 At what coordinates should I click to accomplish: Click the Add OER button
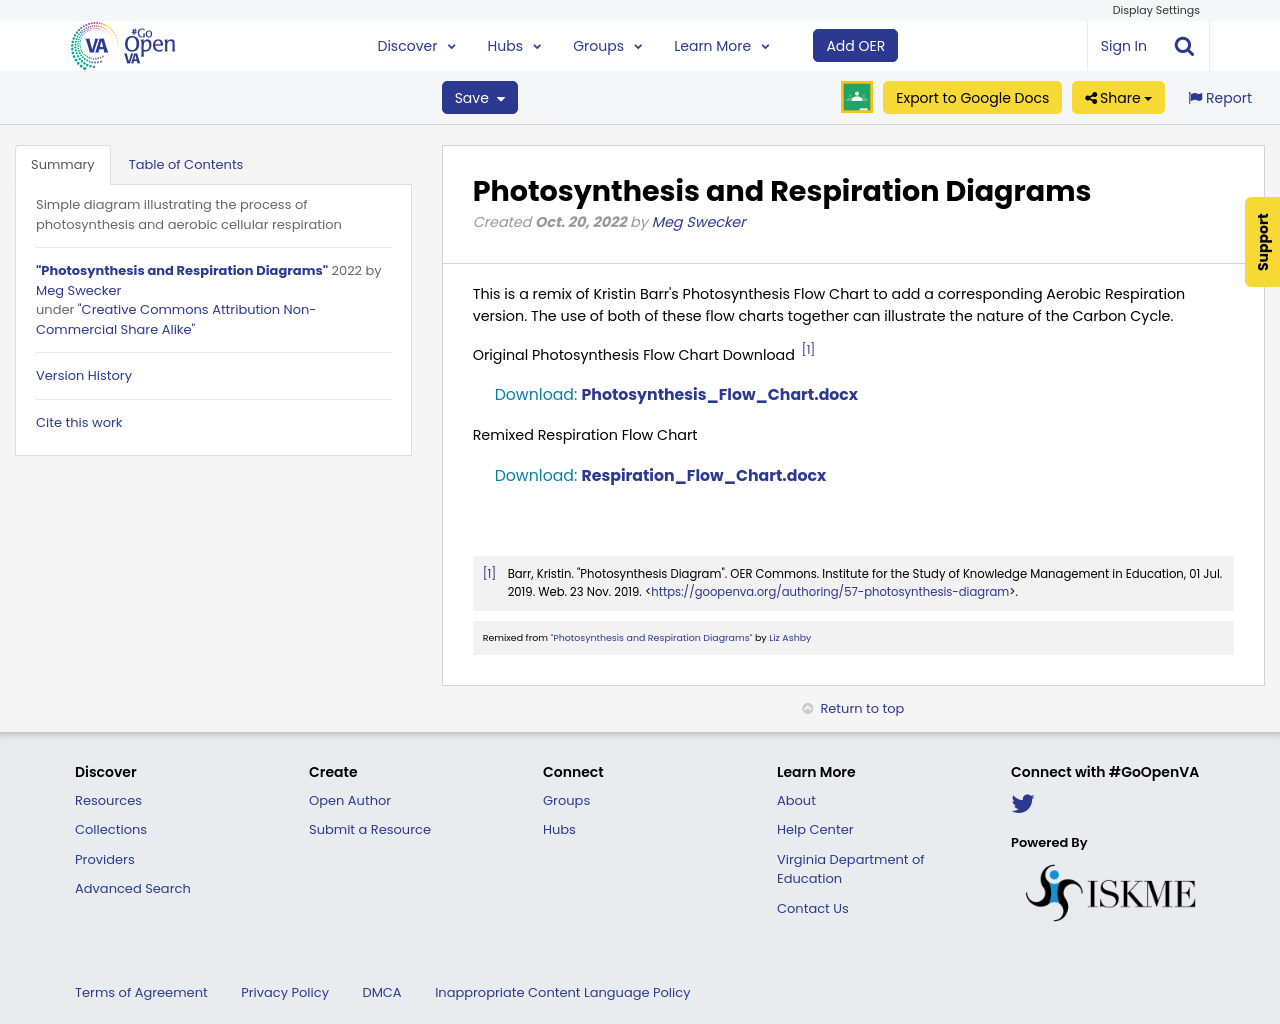click(x=855, y=45)
